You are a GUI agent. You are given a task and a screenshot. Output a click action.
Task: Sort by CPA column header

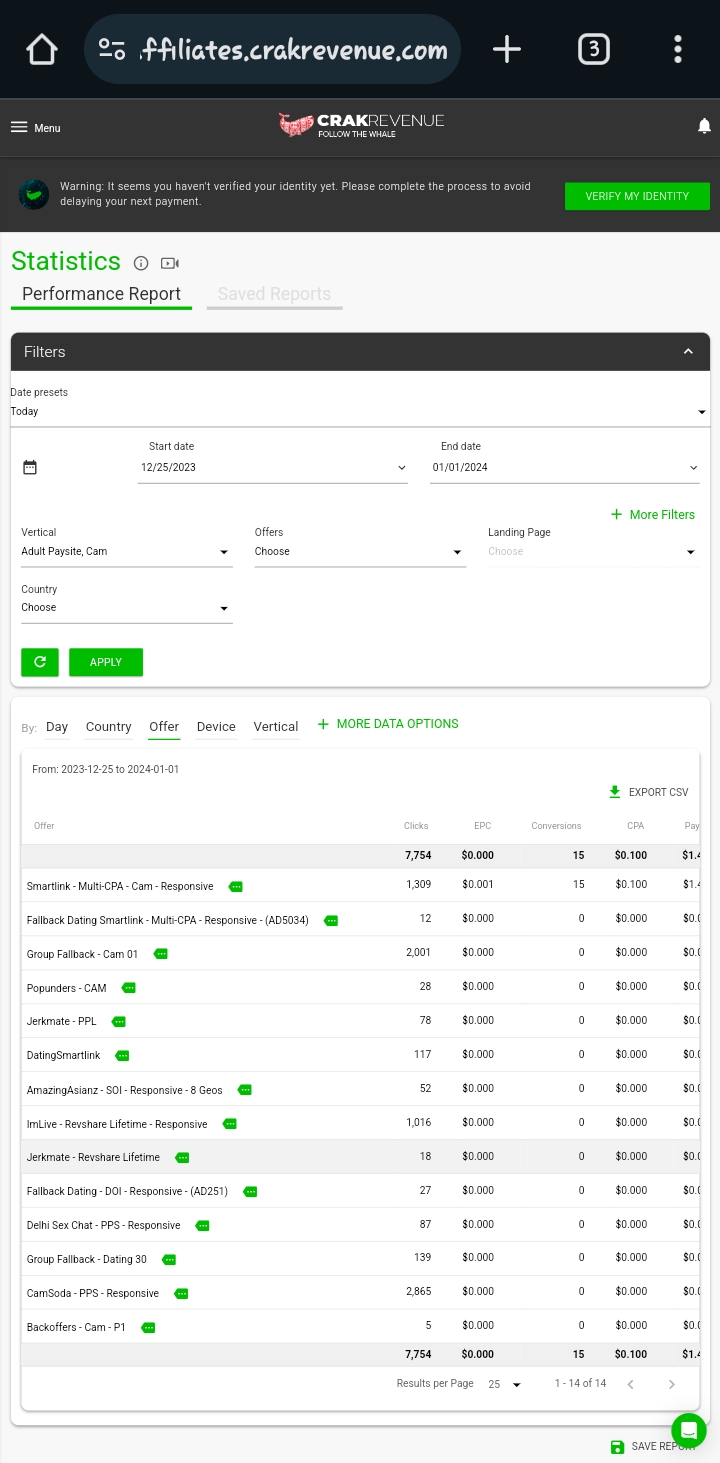[x=636, y=826]
